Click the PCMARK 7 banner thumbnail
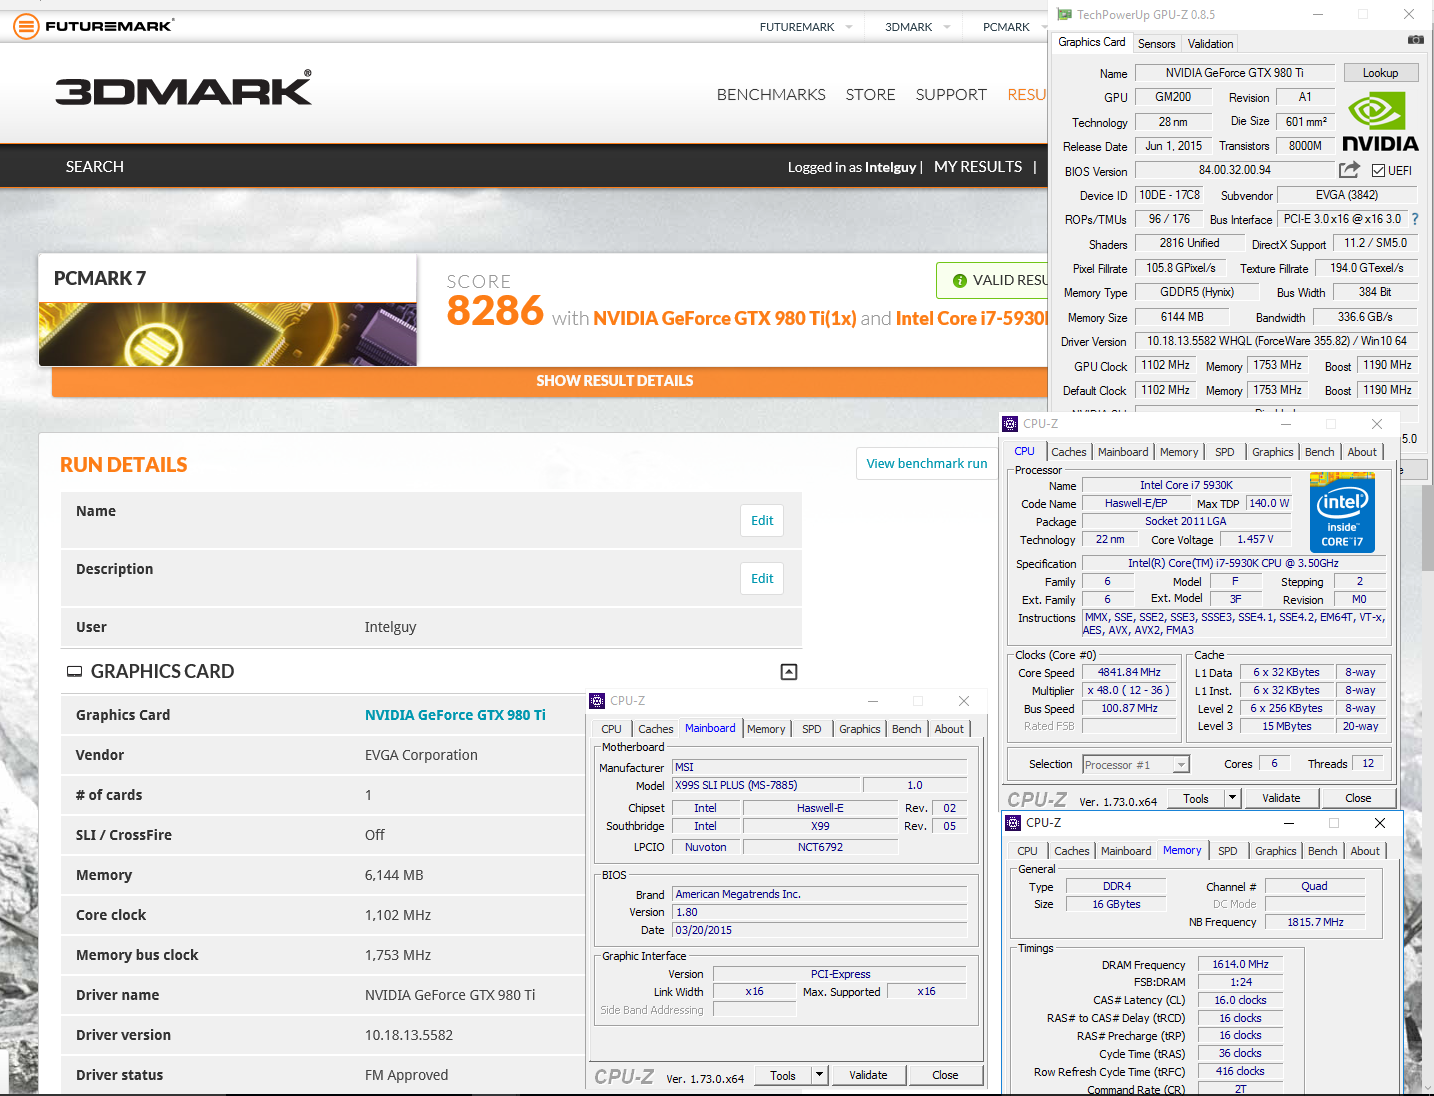Image resolution: width=1434 pixels, height=1096 pixels. (x=228, y=334)
